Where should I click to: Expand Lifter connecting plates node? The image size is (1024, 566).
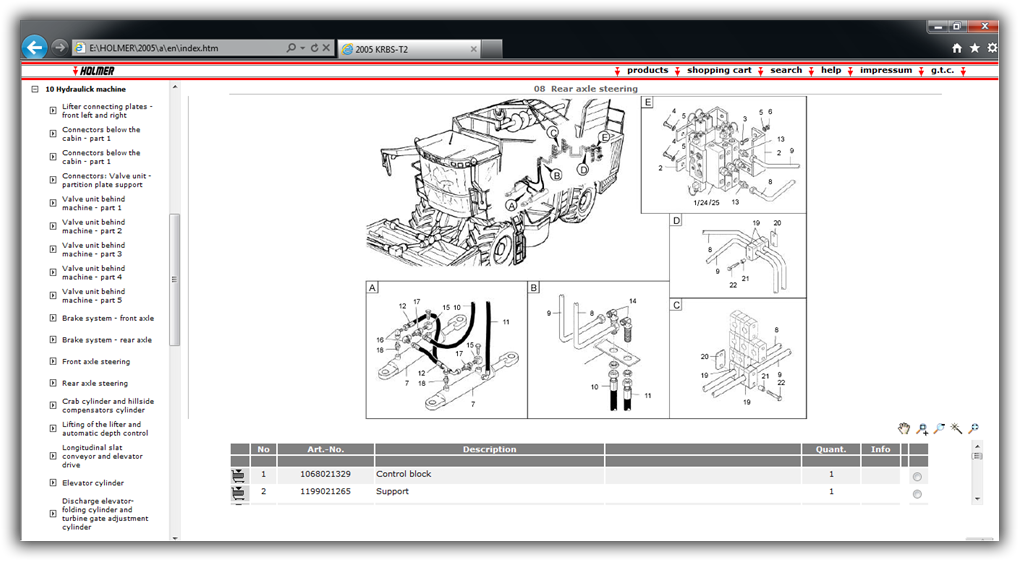53,110
